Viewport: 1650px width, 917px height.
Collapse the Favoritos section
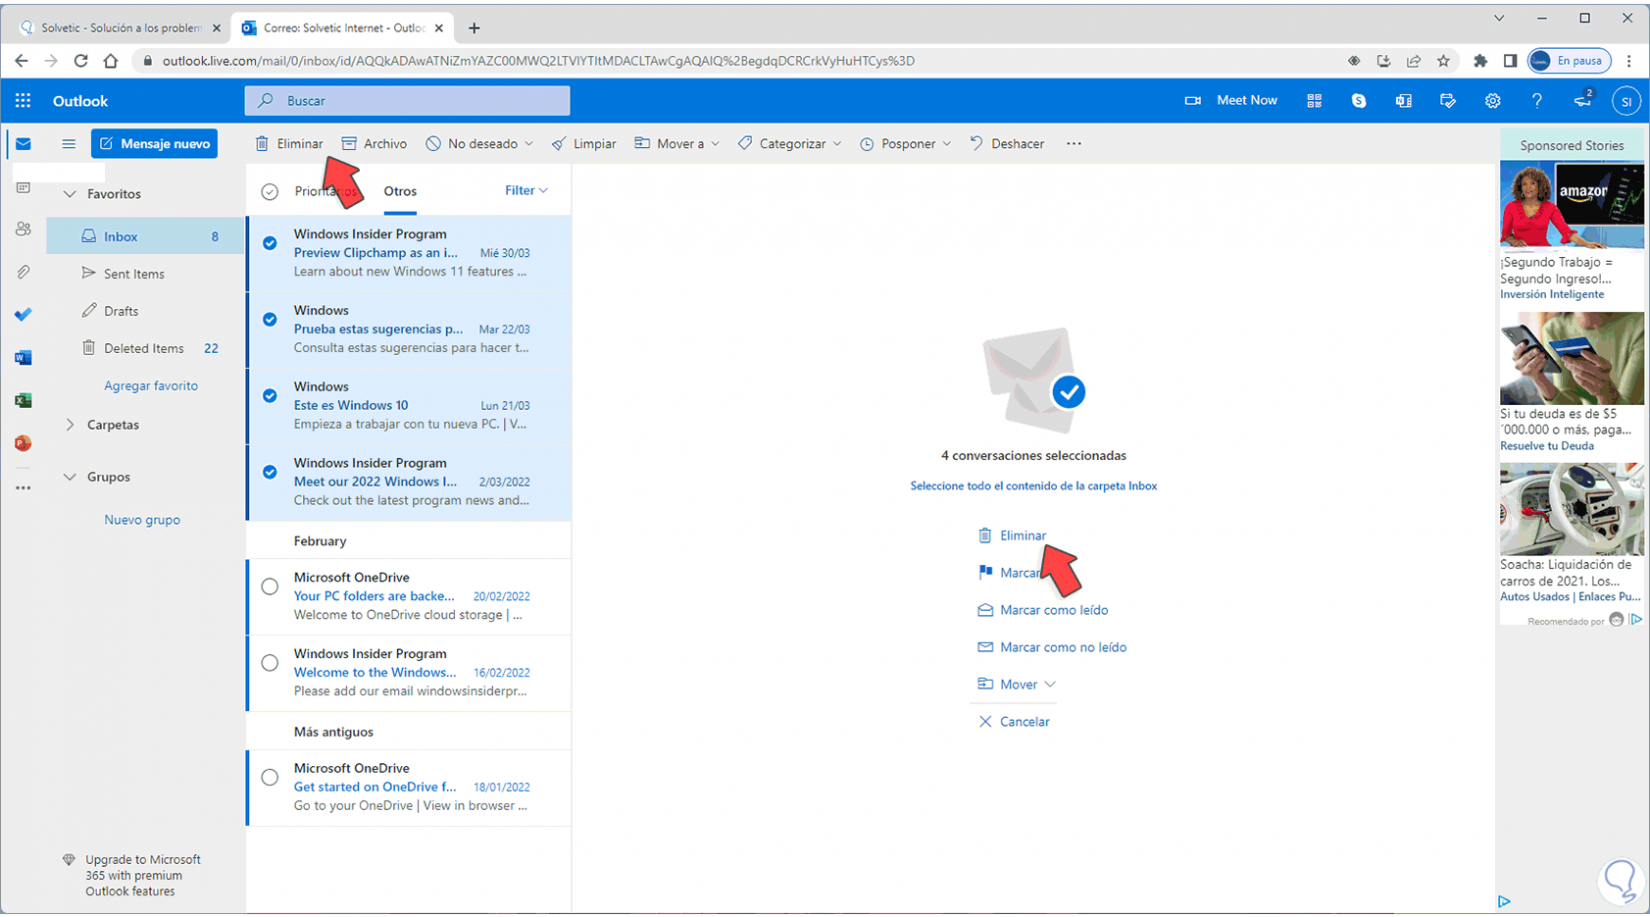click(70, 194)
